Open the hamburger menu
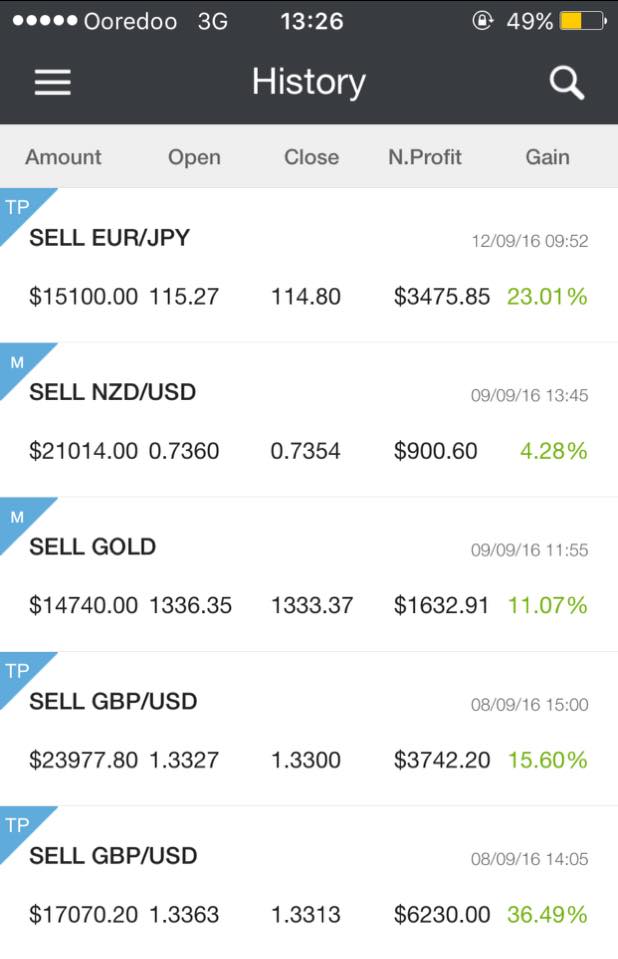Image resolution: width=618 pixels, height=959 pixels. click(x=53, y=82)
